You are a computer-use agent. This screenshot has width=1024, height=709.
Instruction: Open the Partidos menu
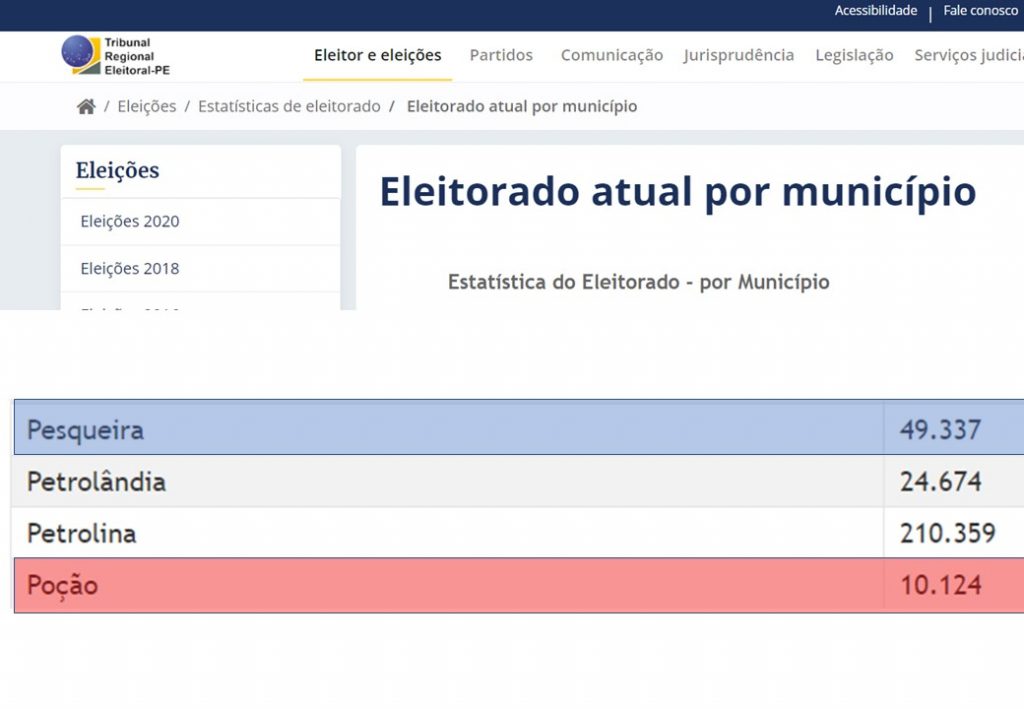[501, 56]
